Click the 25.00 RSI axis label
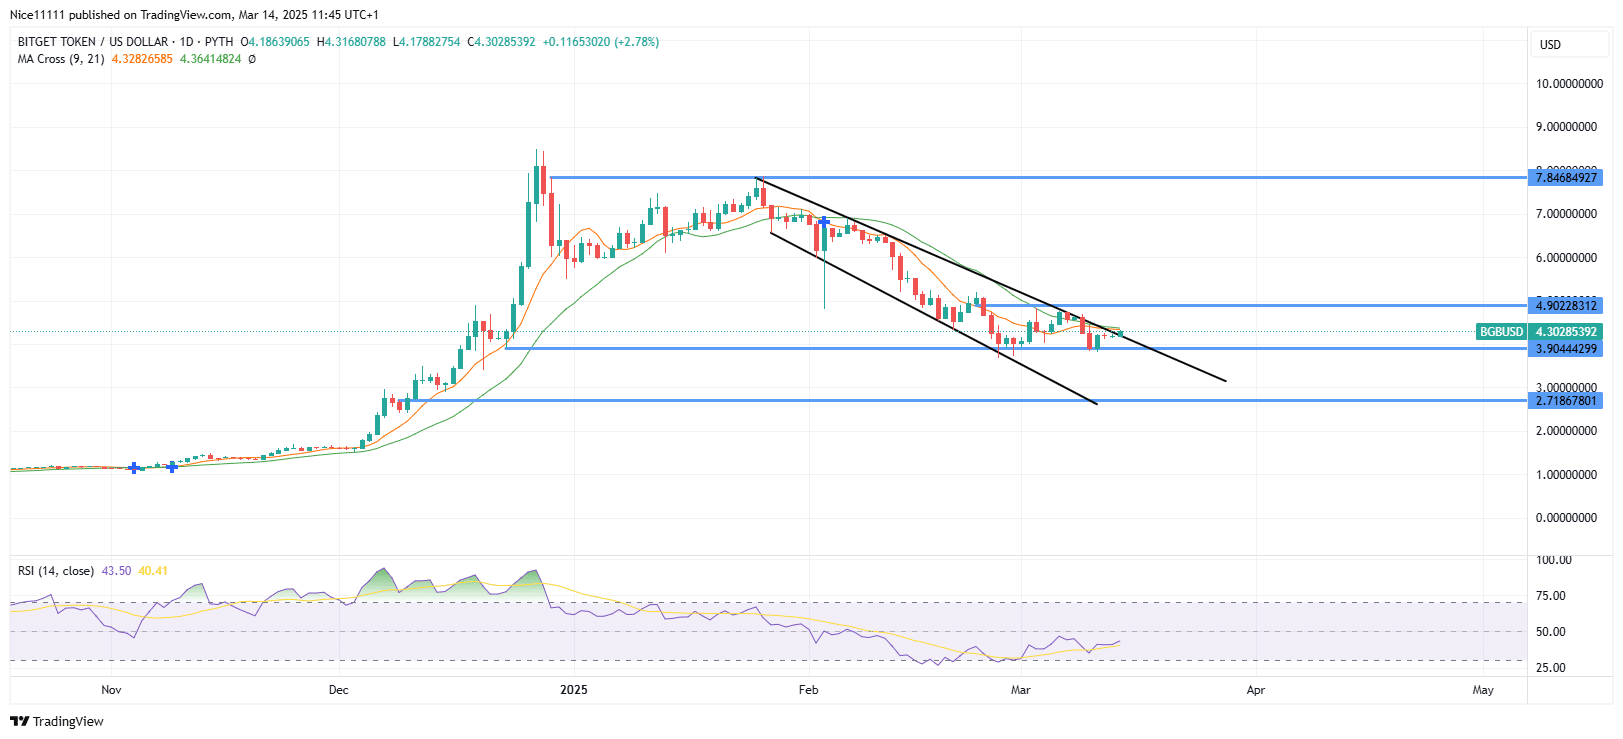Viewport: 1623px width, 739px height. [x=1551, y=668]
